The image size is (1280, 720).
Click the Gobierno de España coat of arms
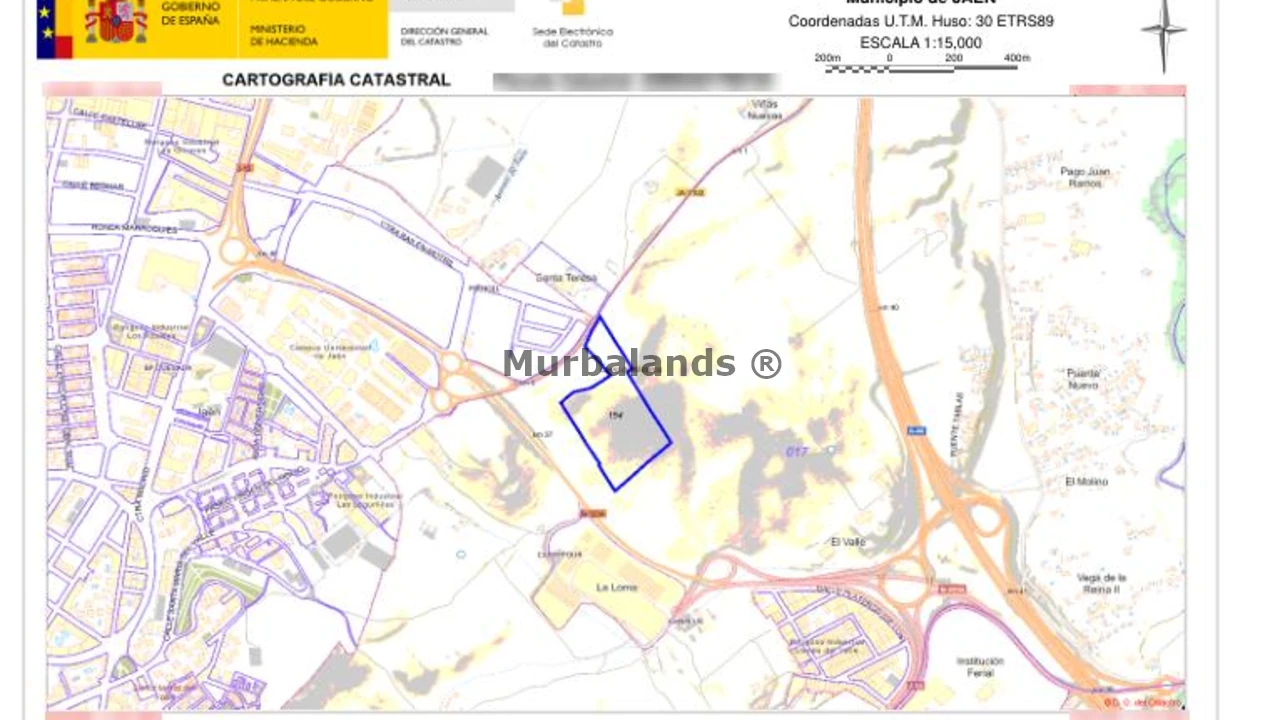tap(115, 22)
